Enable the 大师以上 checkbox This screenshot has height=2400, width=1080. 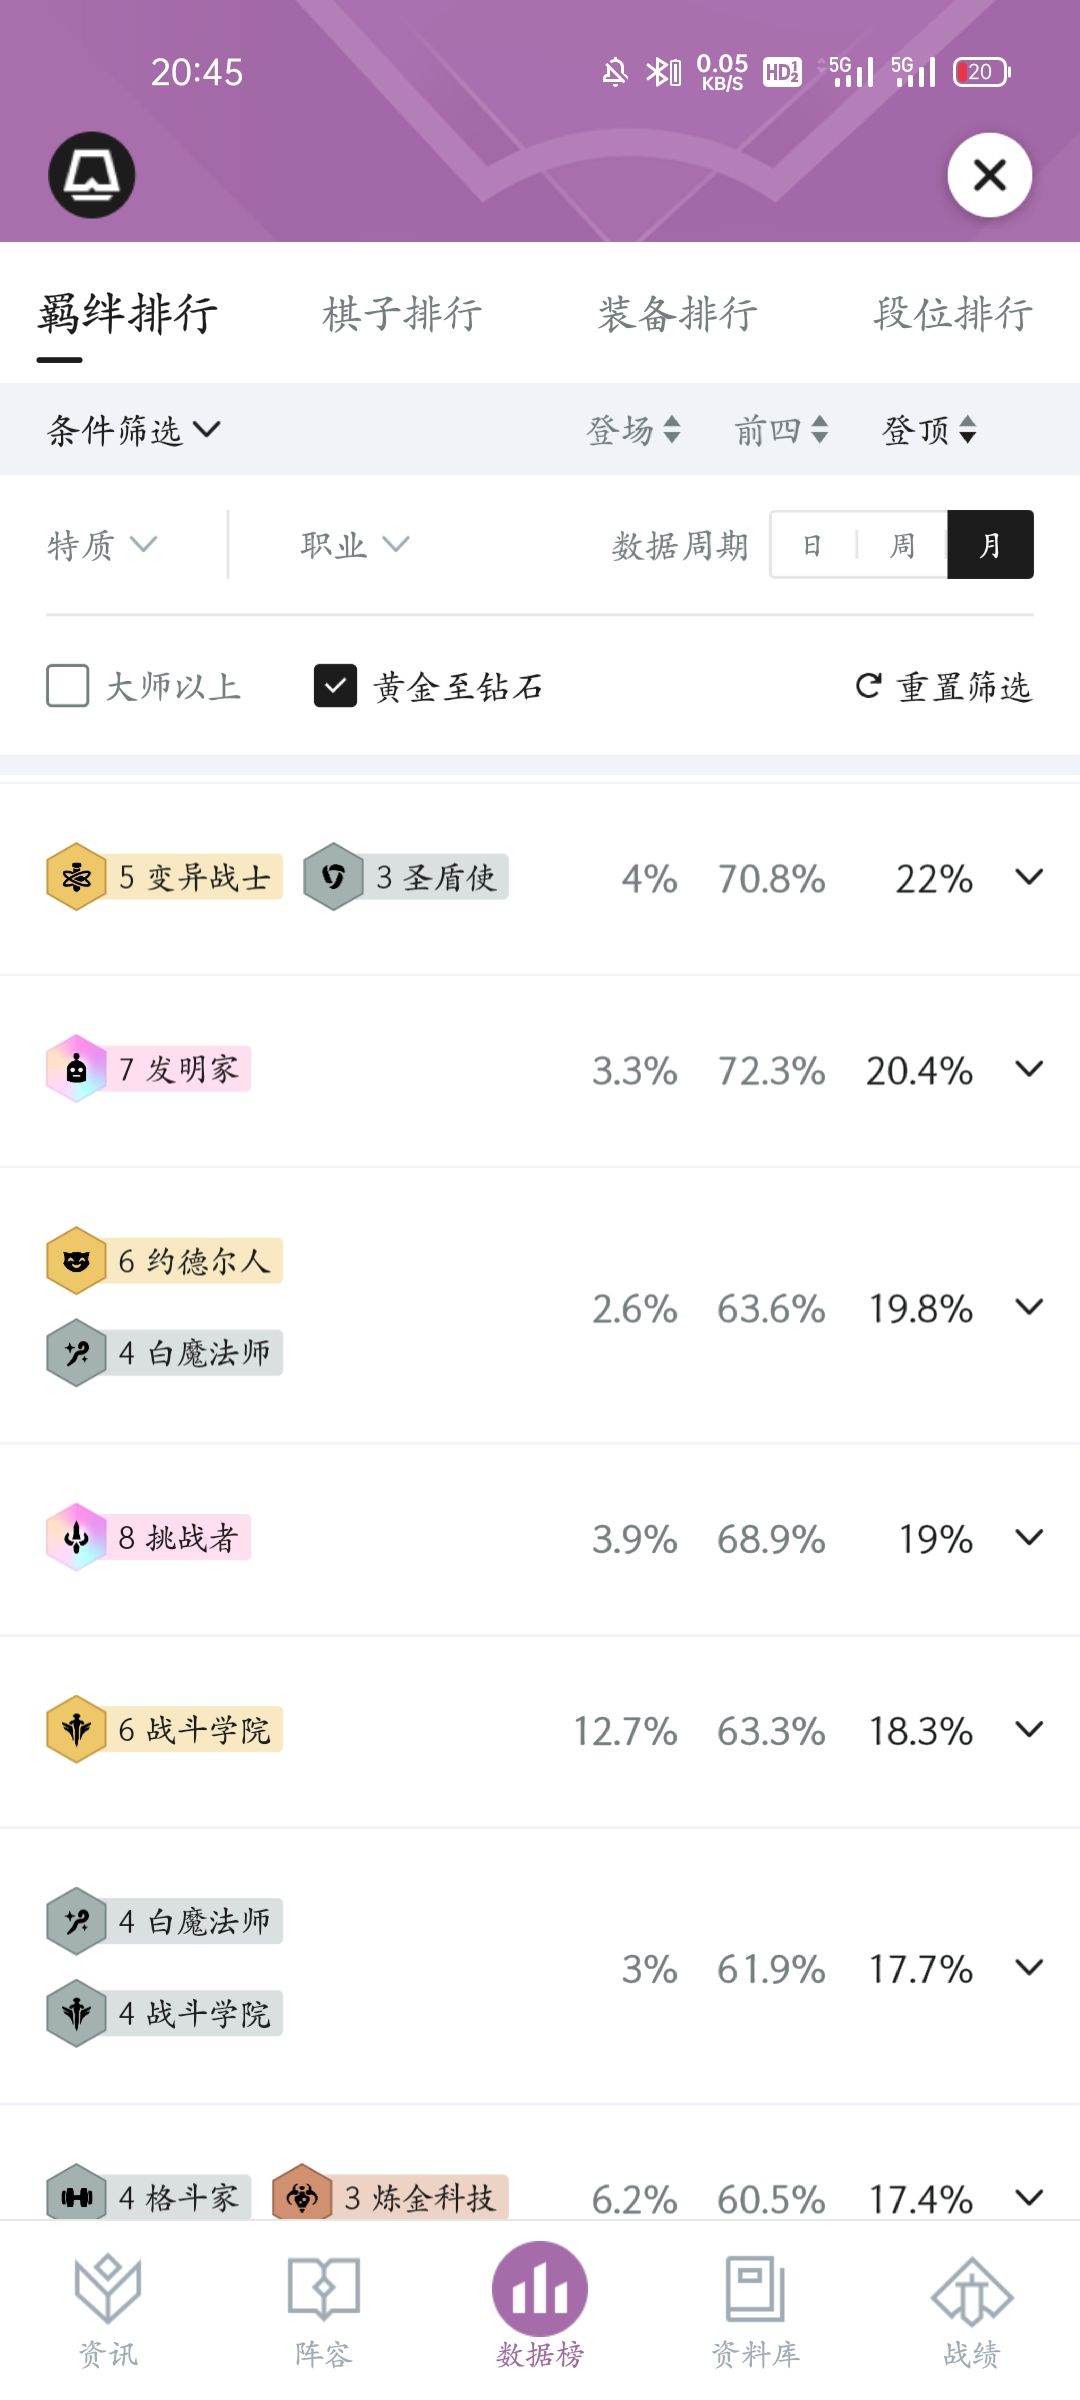[68, 686]
